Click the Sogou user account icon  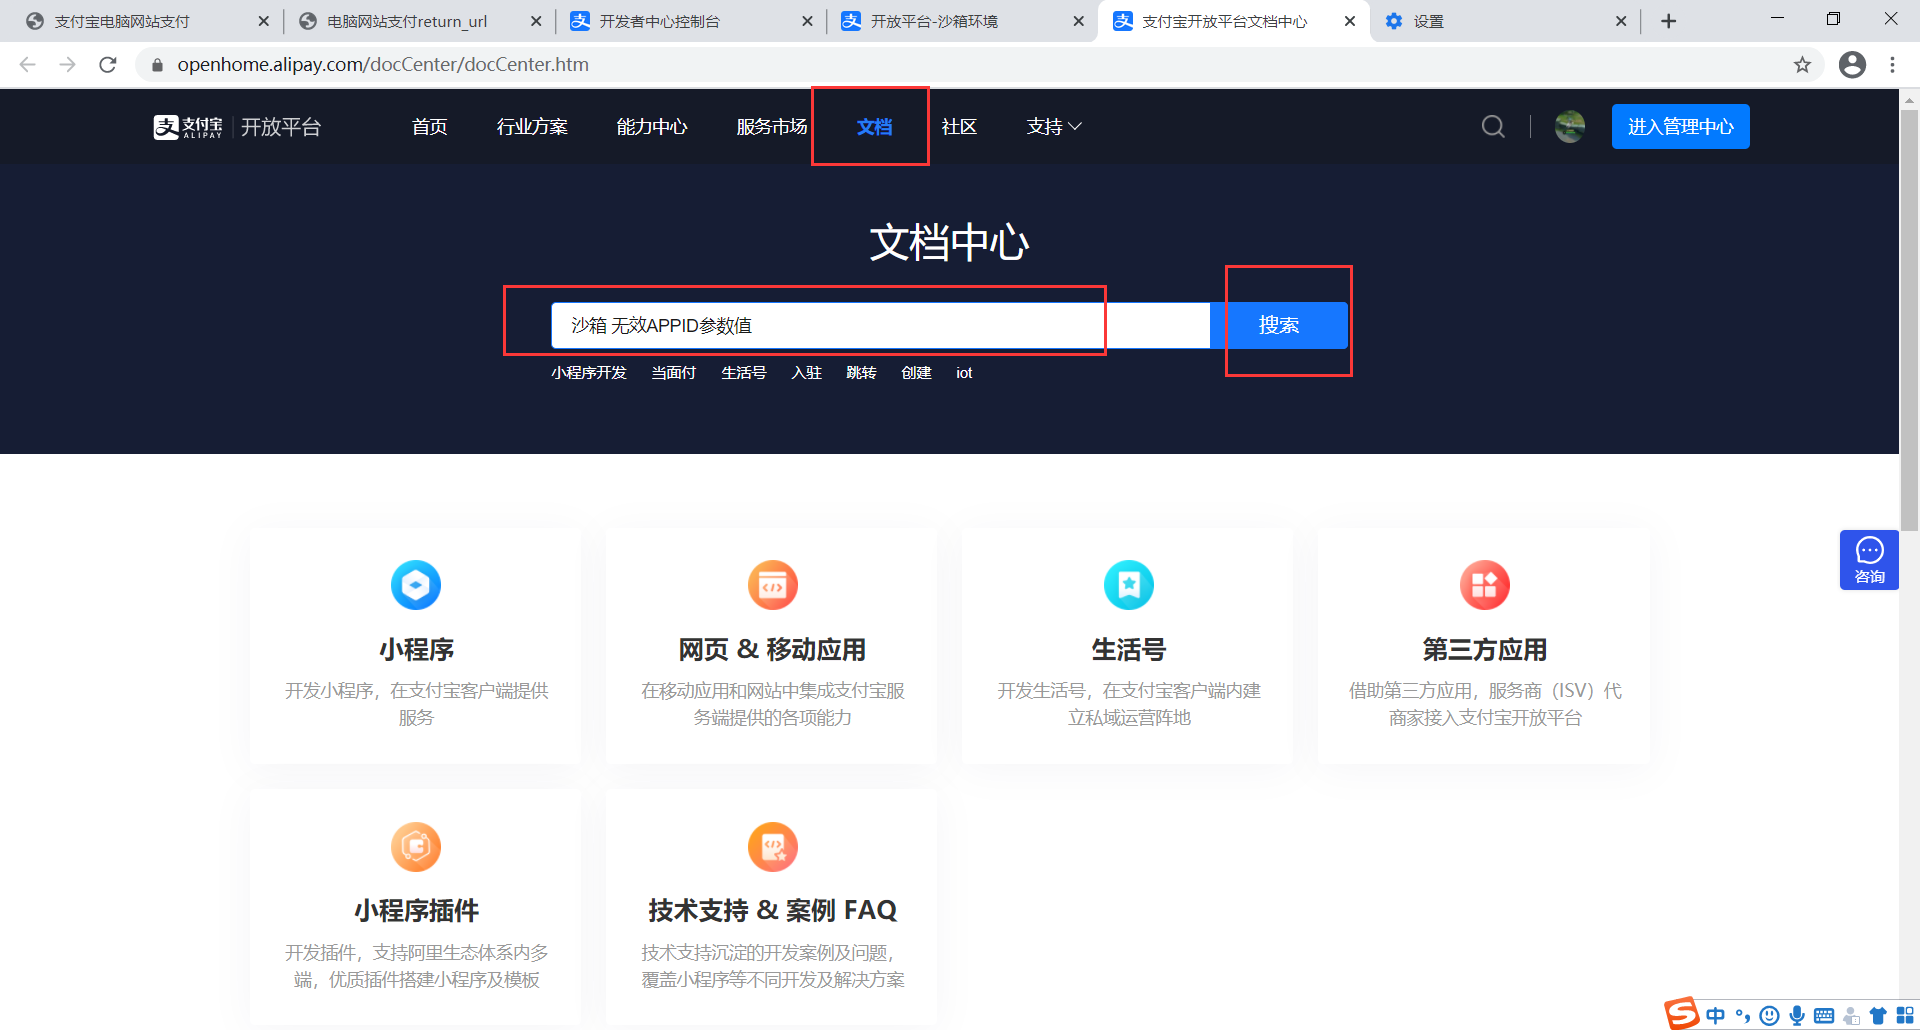[1851, 1016]
